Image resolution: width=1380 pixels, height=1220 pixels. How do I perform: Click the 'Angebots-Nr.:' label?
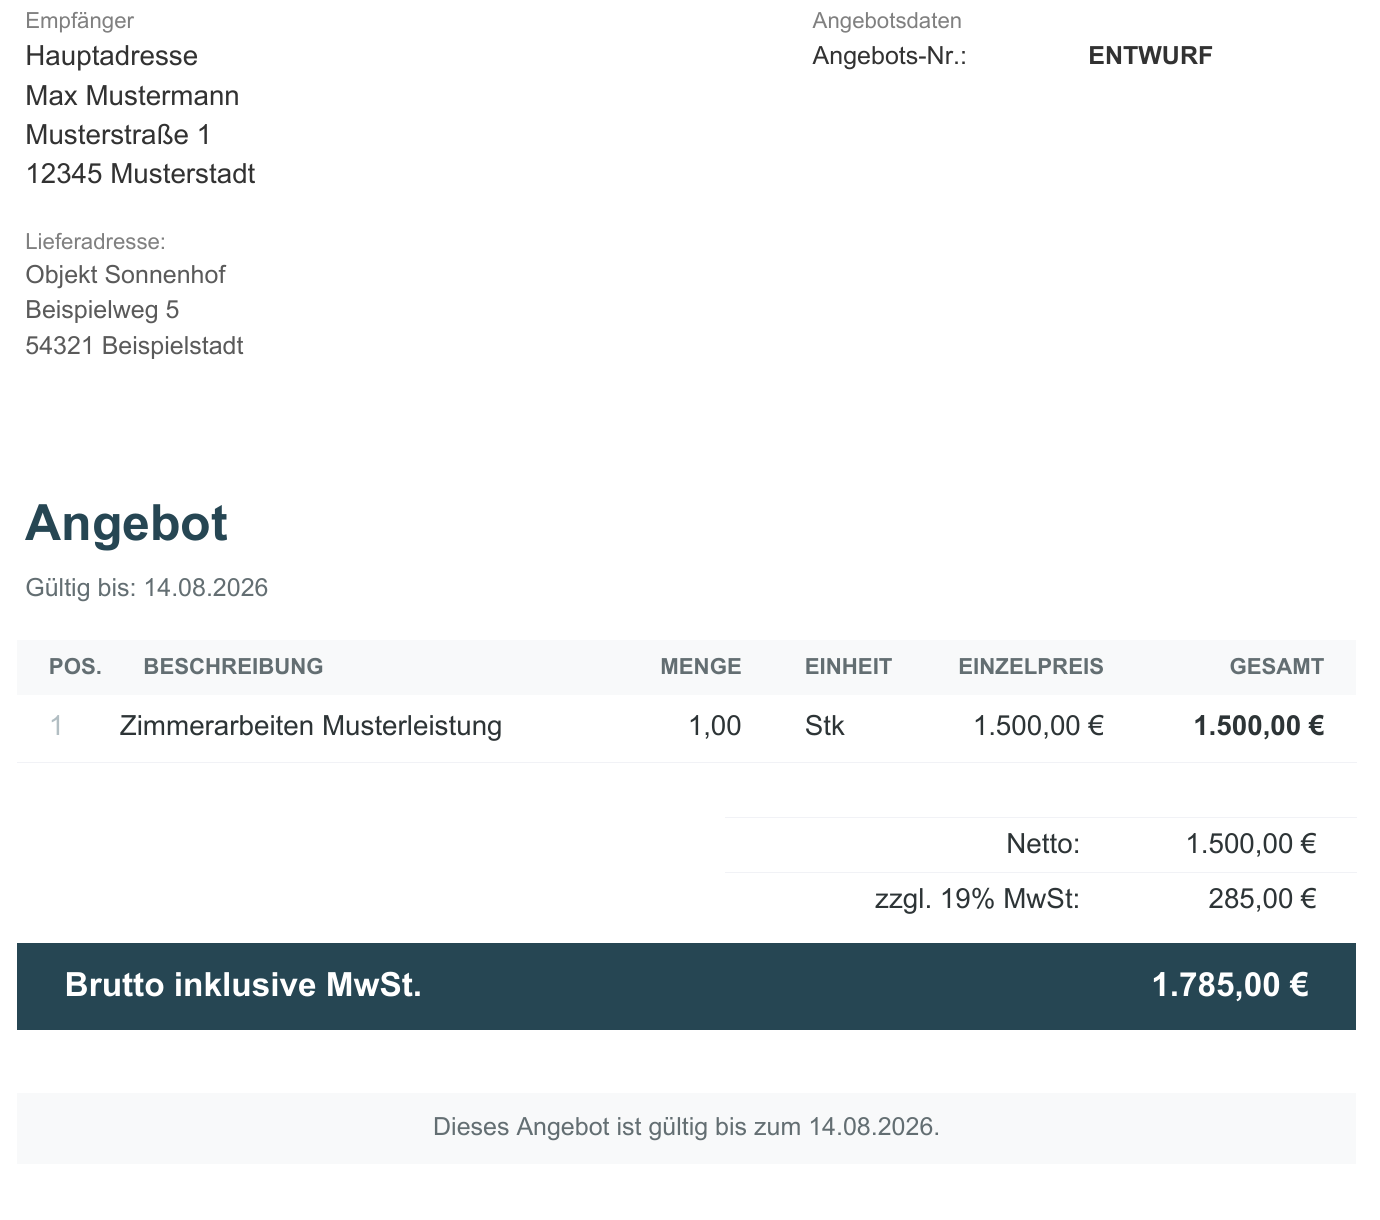pos(889,56)
